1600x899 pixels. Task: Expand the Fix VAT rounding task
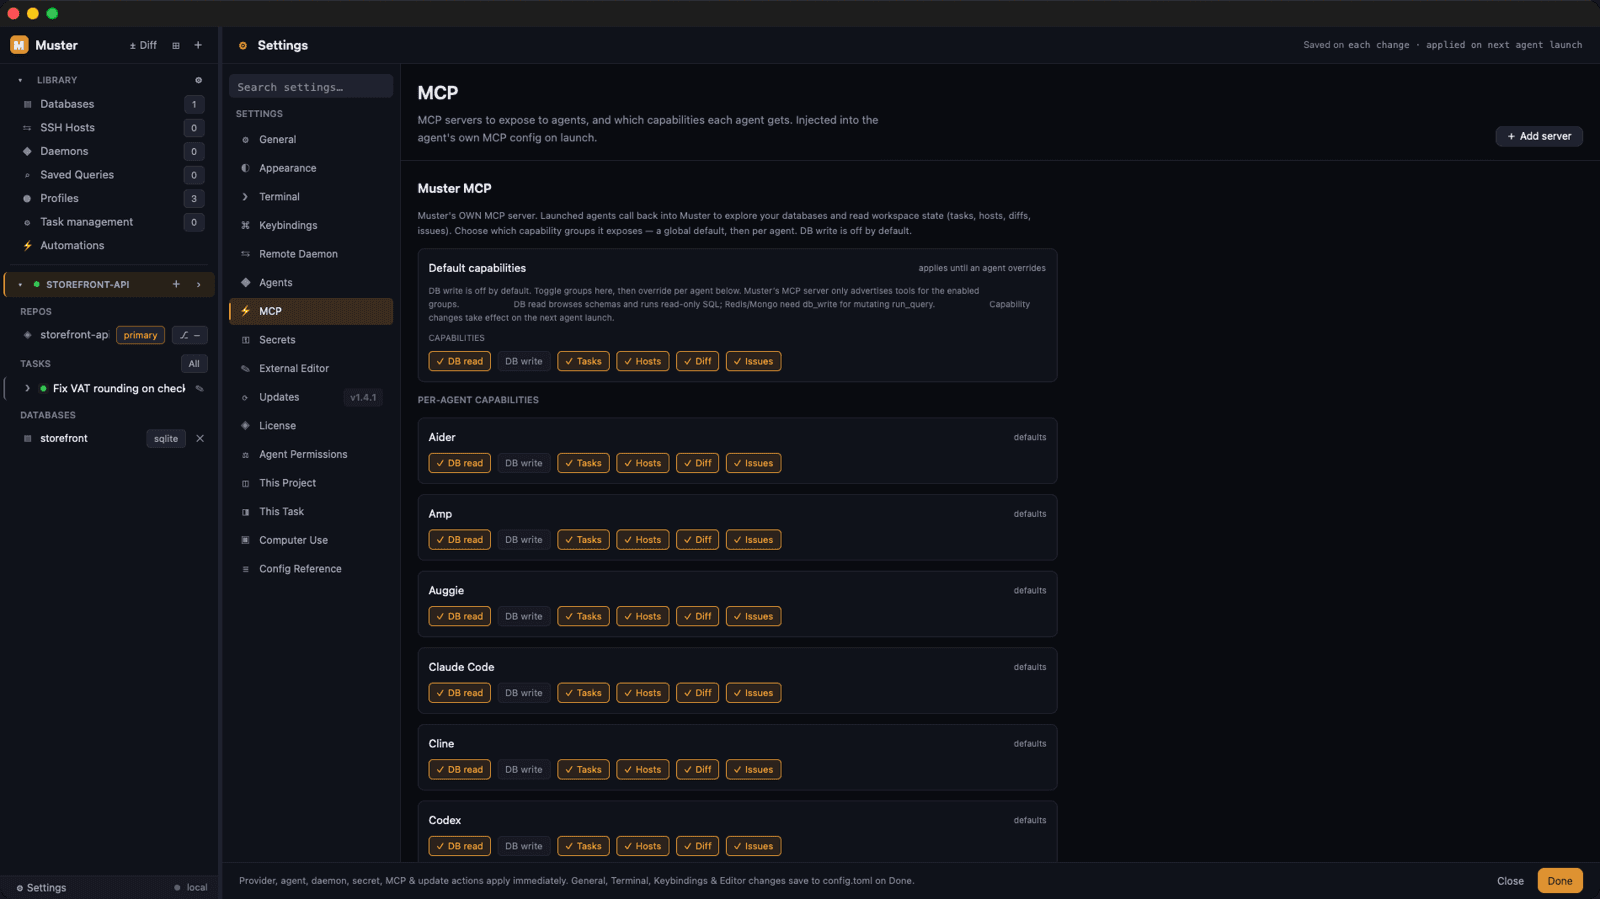(x=27, y=389)
